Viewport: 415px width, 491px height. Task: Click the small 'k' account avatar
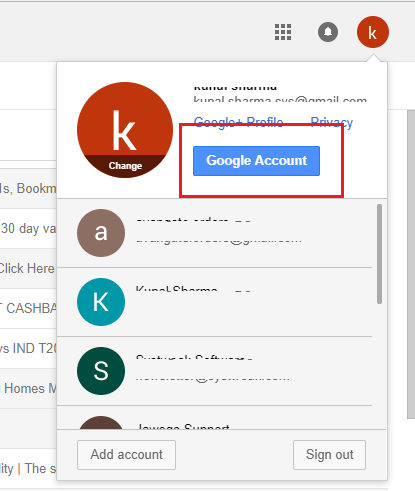(x=373, y=32)
